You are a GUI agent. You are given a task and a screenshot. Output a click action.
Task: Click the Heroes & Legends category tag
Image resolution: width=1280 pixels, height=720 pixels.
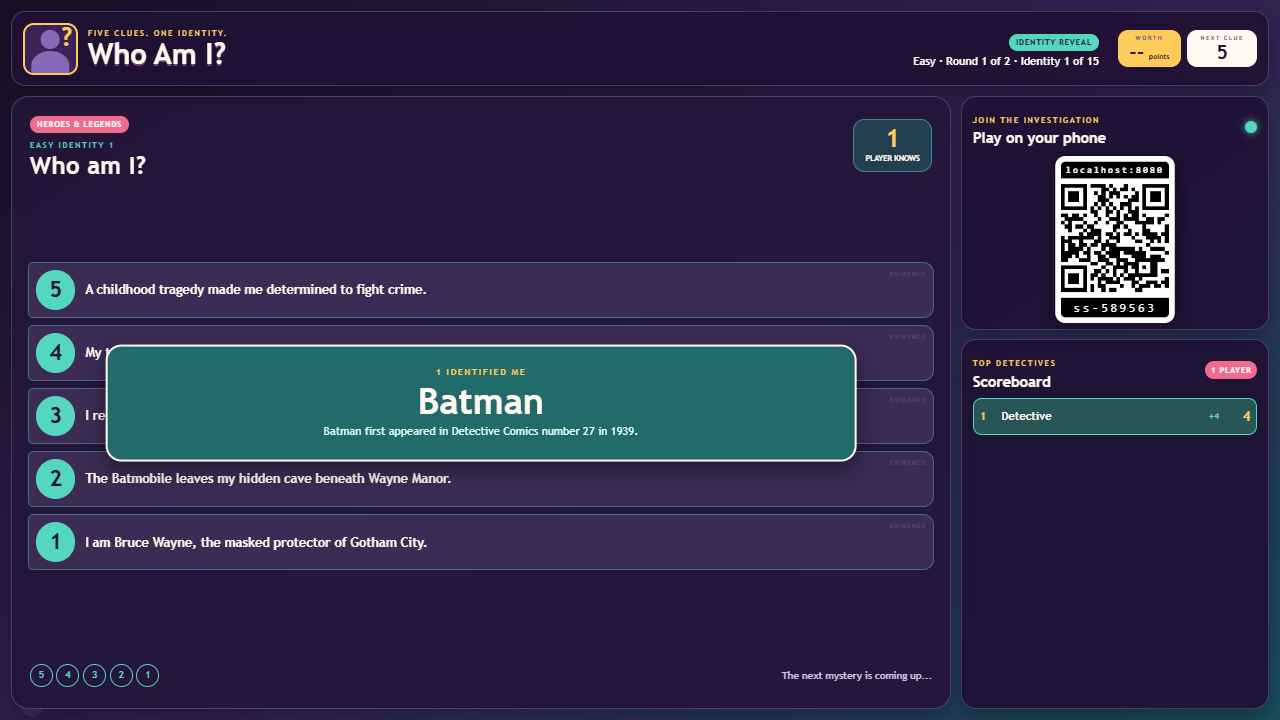point(79,125)
